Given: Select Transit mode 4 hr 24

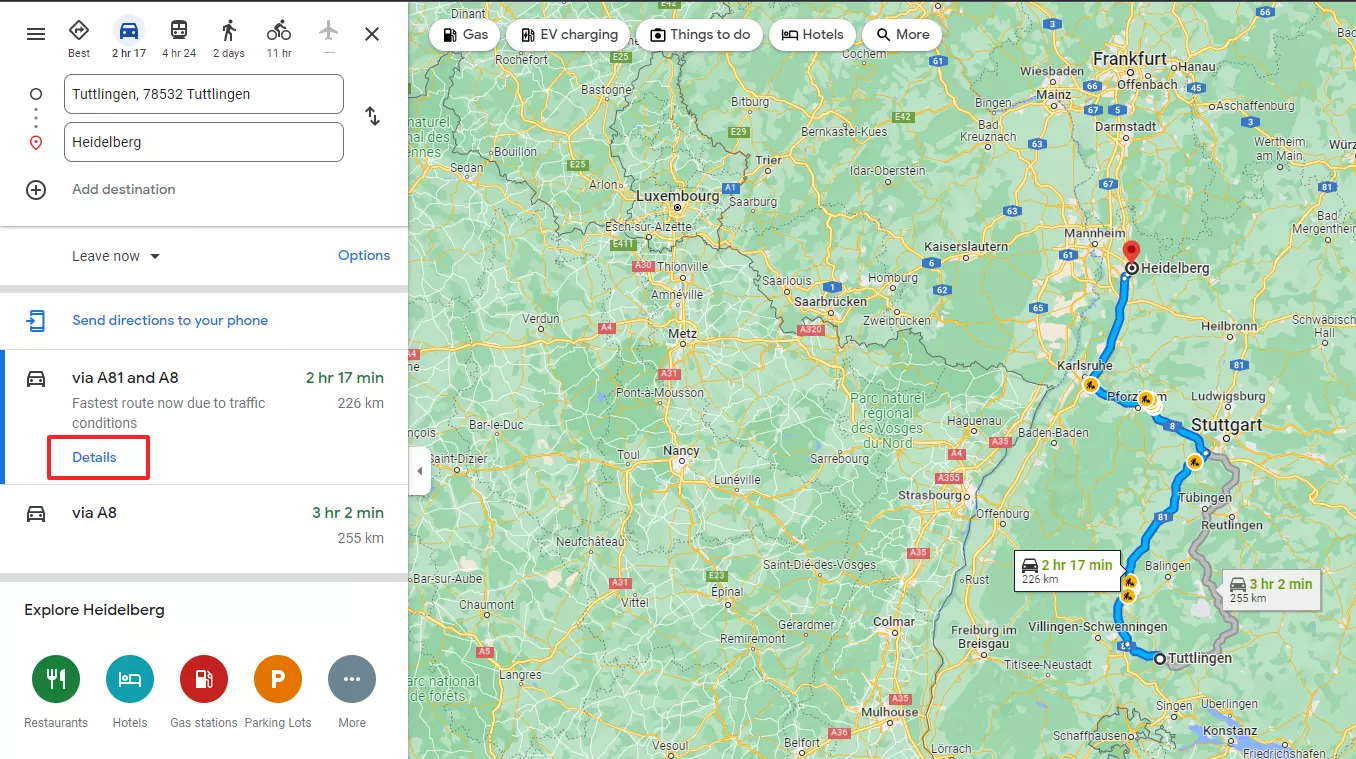Looking at the screenshot, I should pyautogui.click(x=179, y=38).
